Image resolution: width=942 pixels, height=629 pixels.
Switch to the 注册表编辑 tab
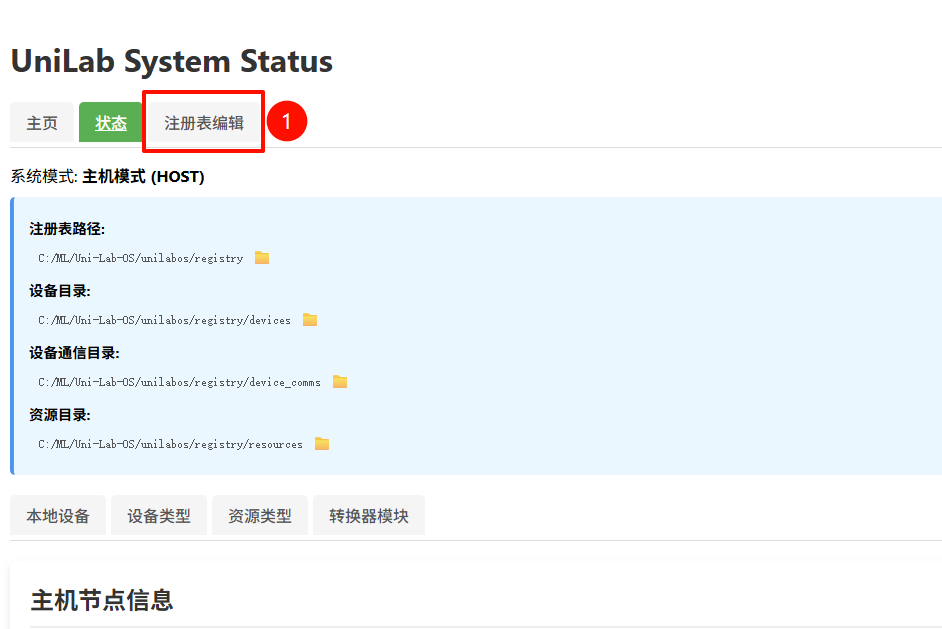pyautogui.click(x=204, y=123)
